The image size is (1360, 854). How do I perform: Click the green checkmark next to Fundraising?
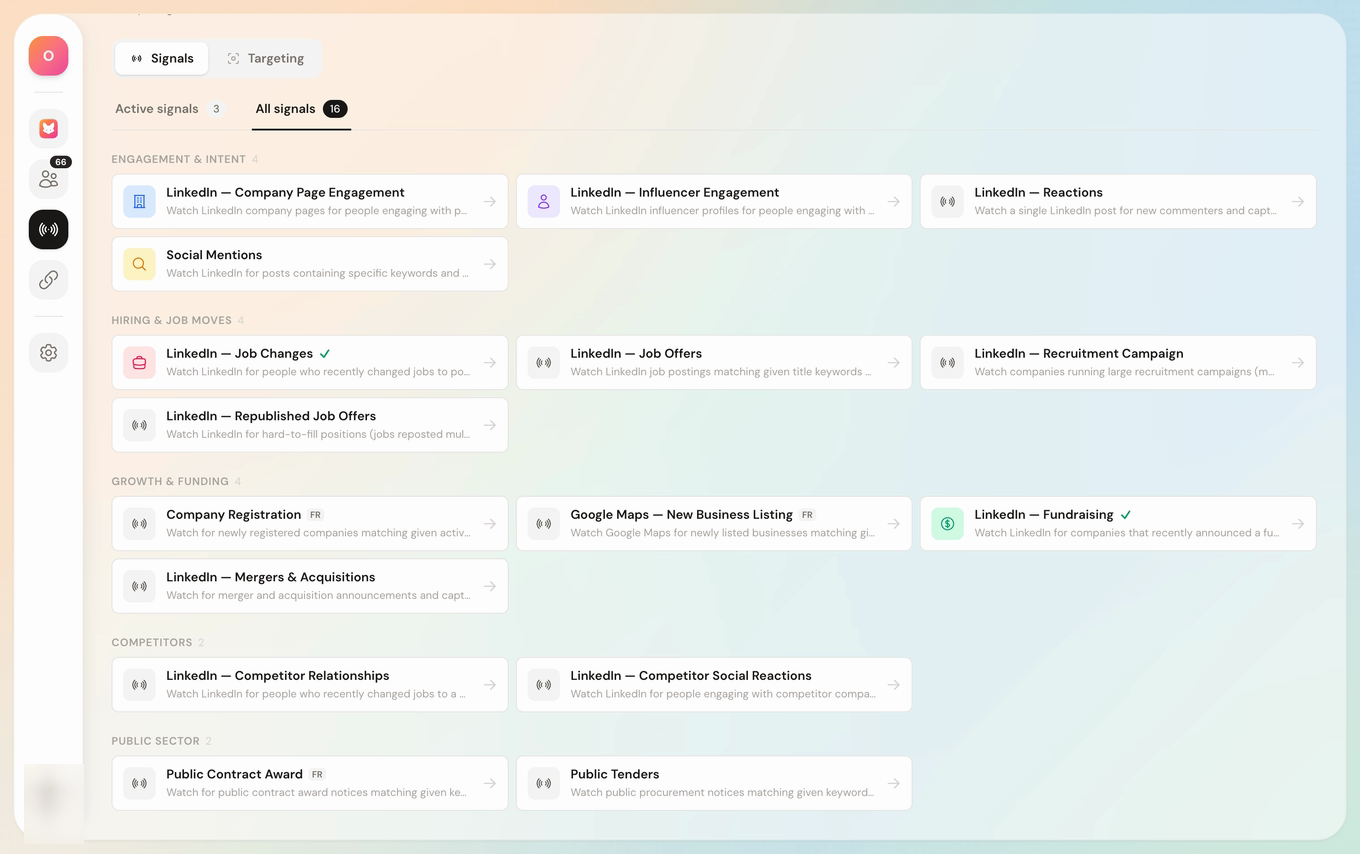[x=1126, y=515]
